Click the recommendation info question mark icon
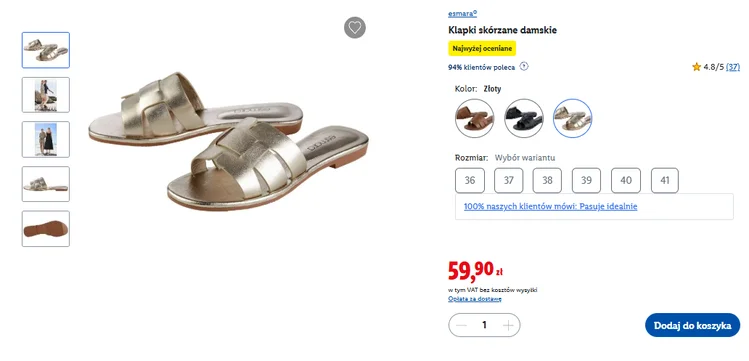The width and height of the screenshot is (749, 361). [524, 66]
